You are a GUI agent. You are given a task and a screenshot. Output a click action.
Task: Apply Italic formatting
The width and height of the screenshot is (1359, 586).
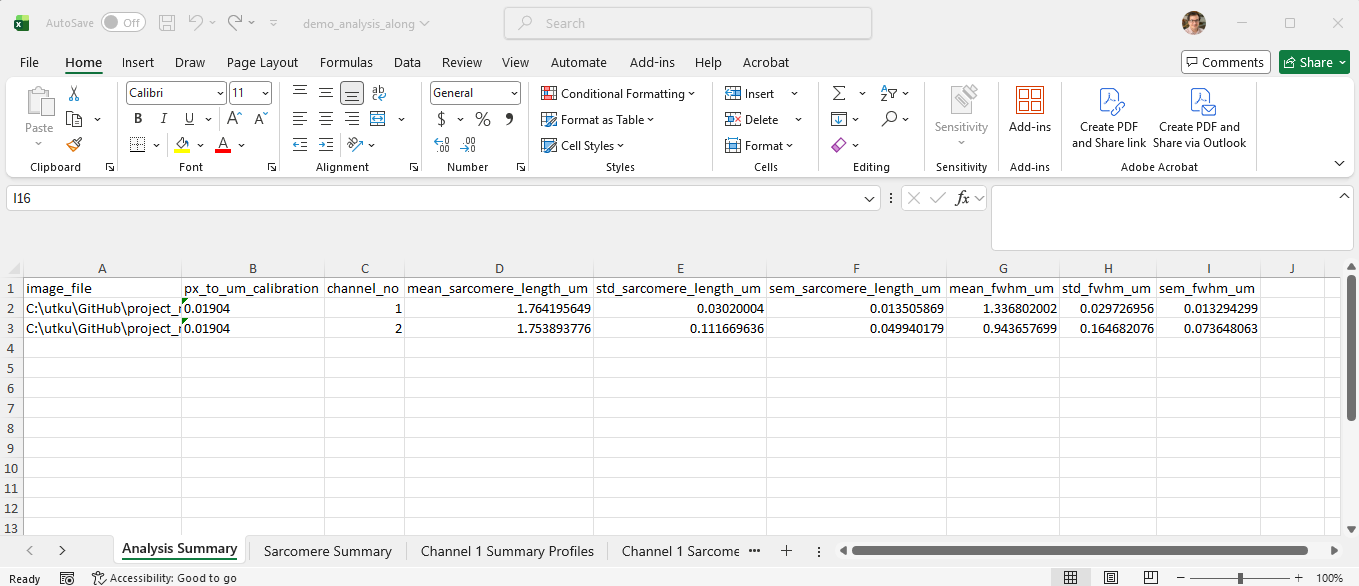coord(164,119)
